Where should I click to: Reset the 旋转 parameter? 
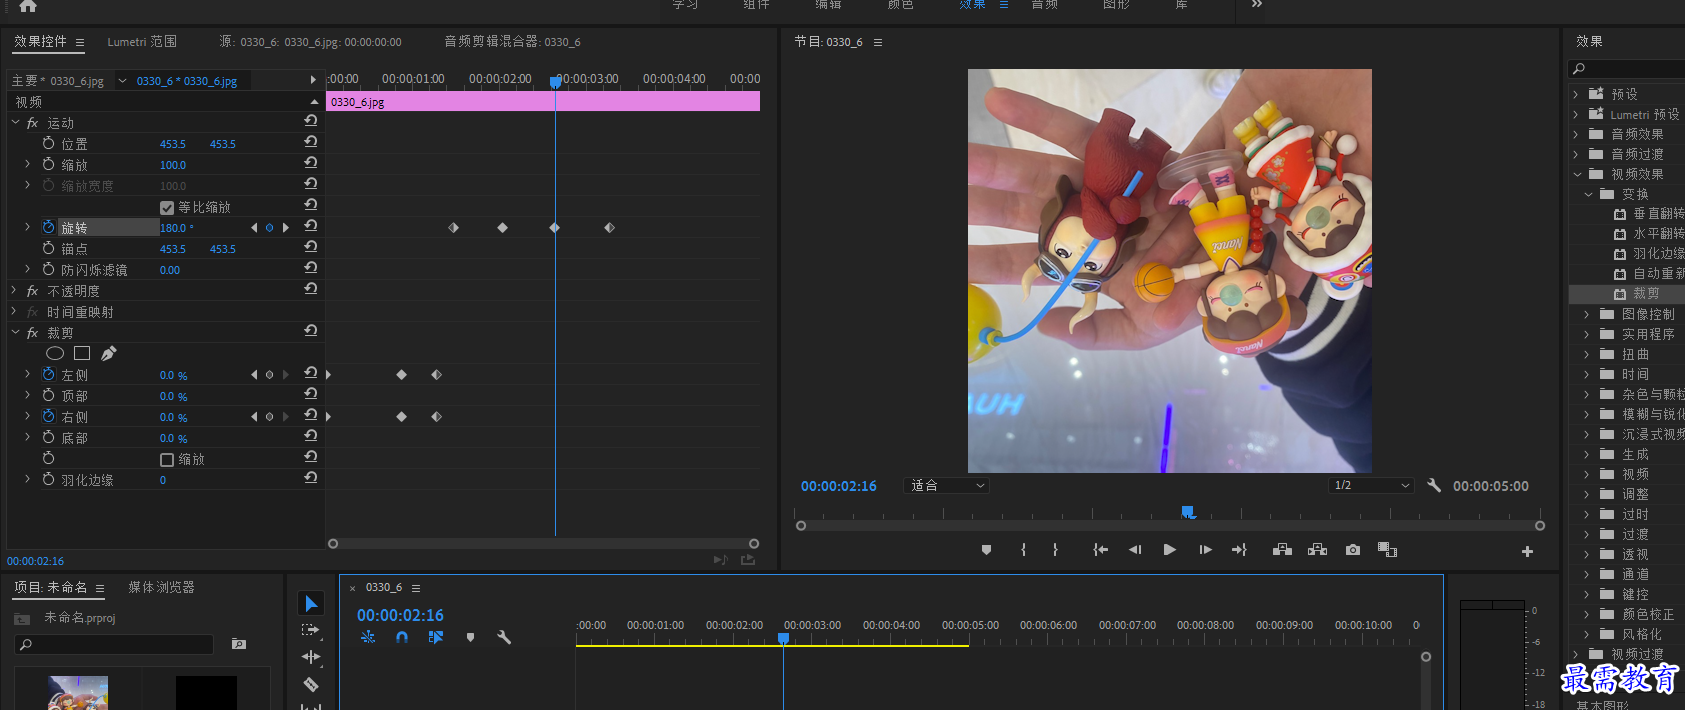pyautogui.click(x=311, y=226)
